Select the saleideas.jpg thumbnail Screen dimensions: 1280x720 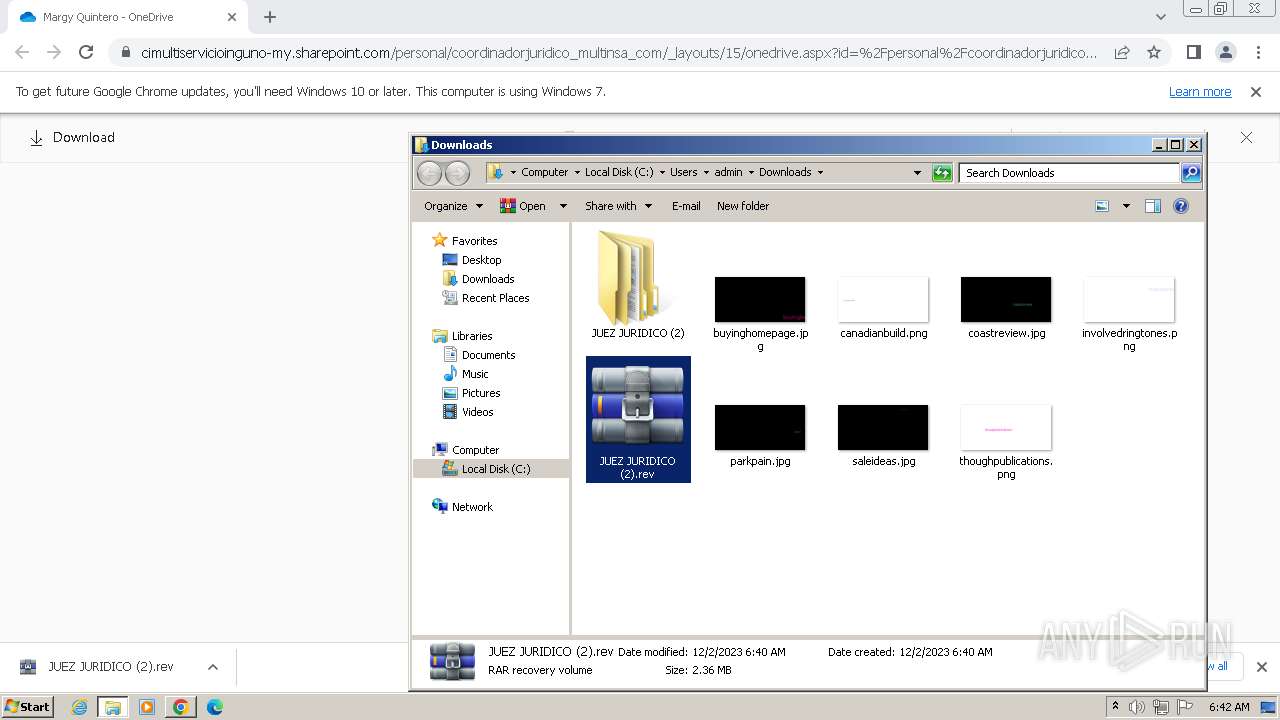pyautogui.click(x=883, y=428)
